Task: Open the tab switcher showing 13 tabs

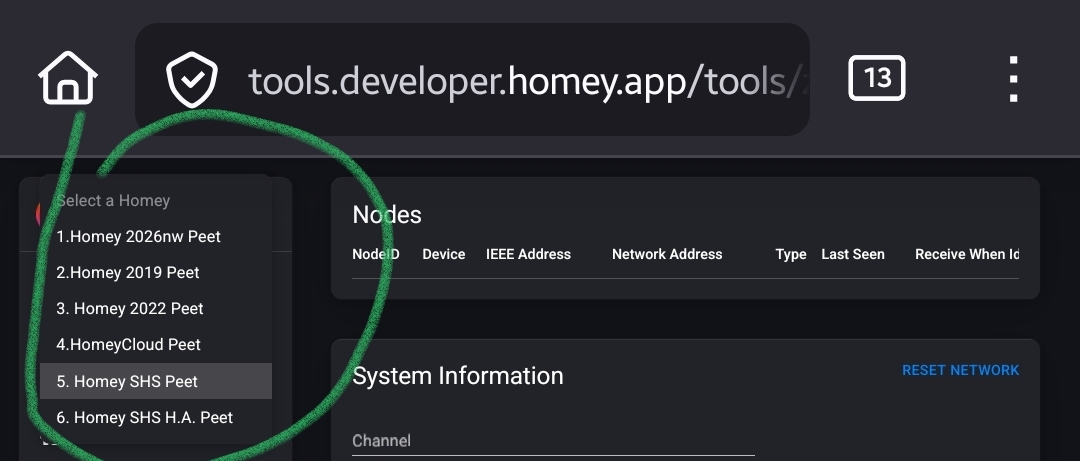Action: [x=876, y=78]
